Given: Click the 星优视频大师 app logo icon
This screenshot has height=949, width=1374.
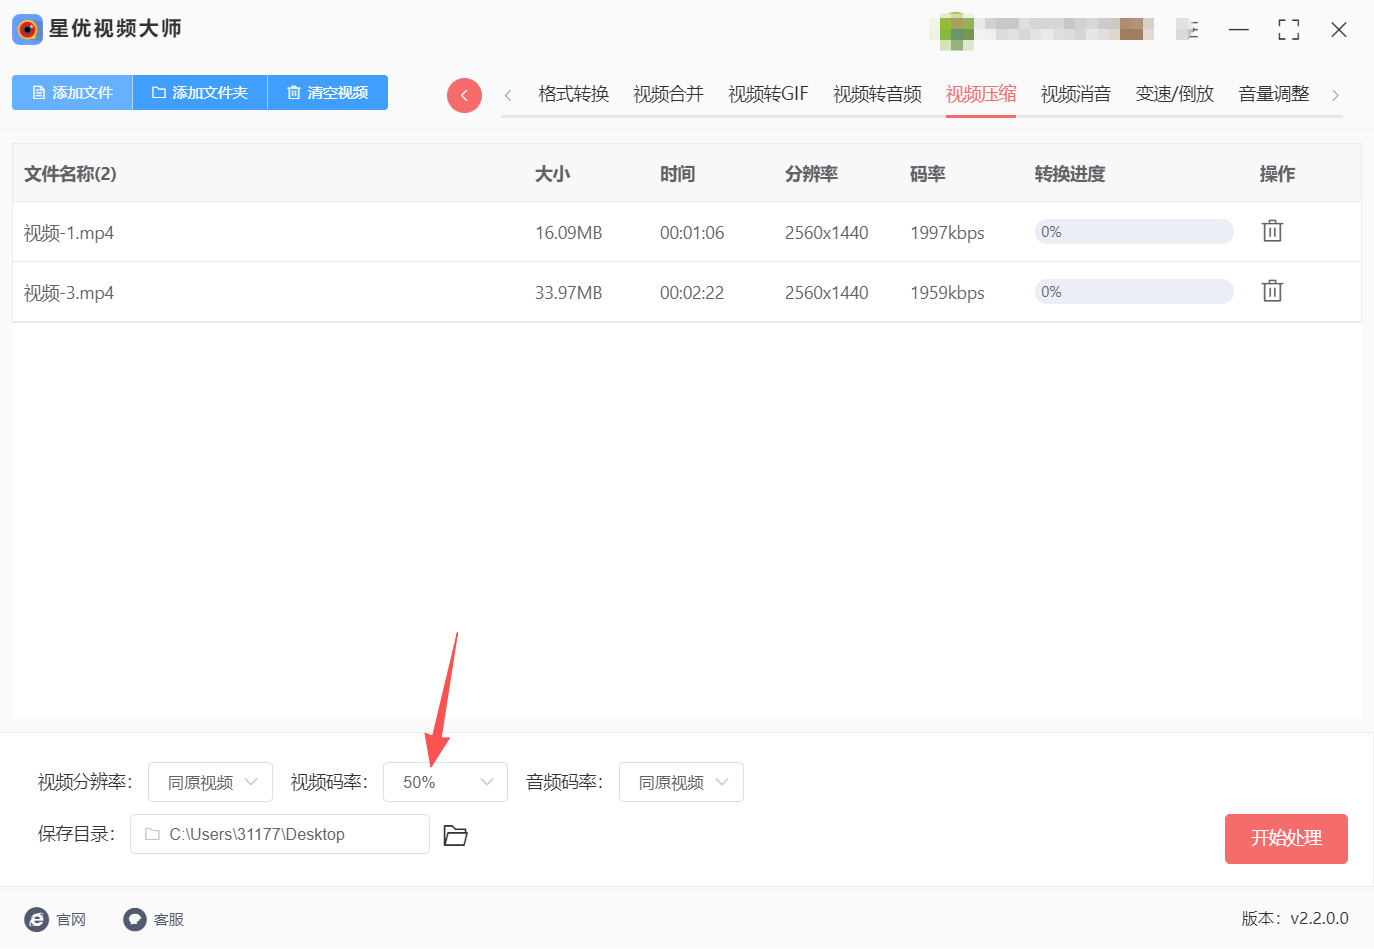Looking at the screenshot, I should coord(27,29).
